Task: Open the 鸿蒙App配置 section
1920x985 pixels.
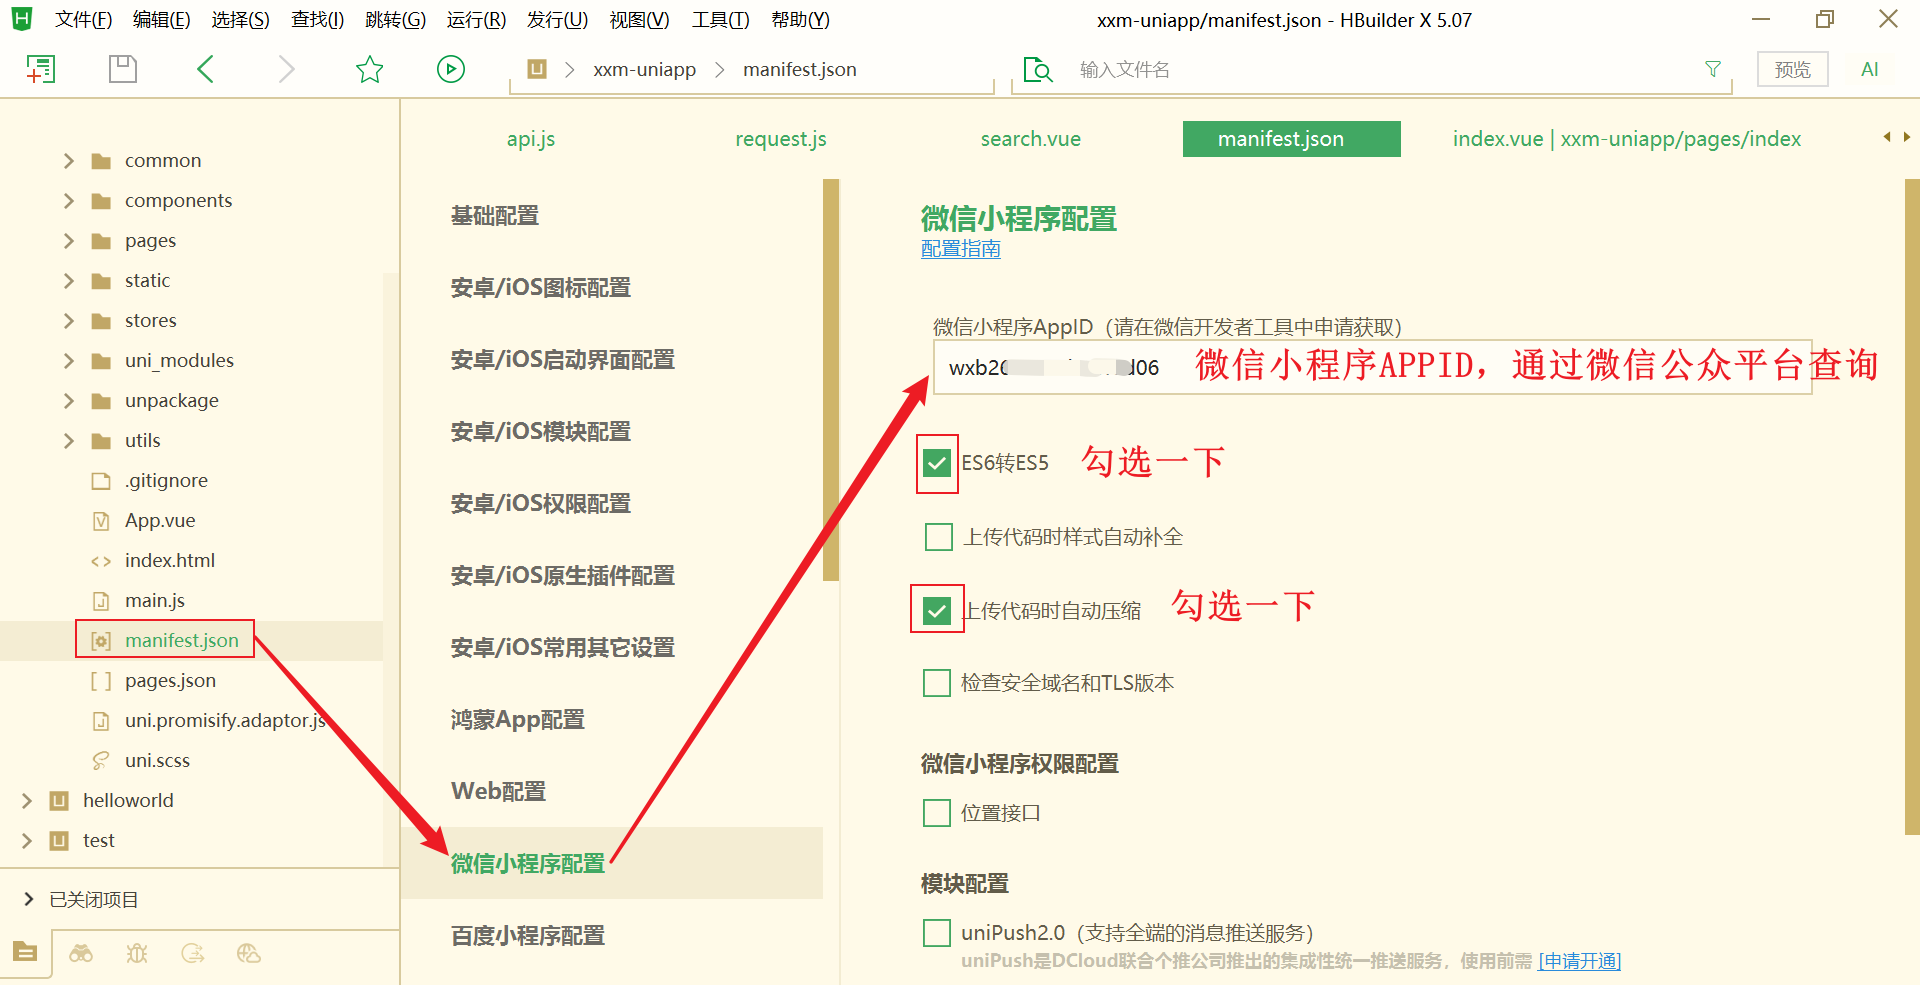Action: 517,720
